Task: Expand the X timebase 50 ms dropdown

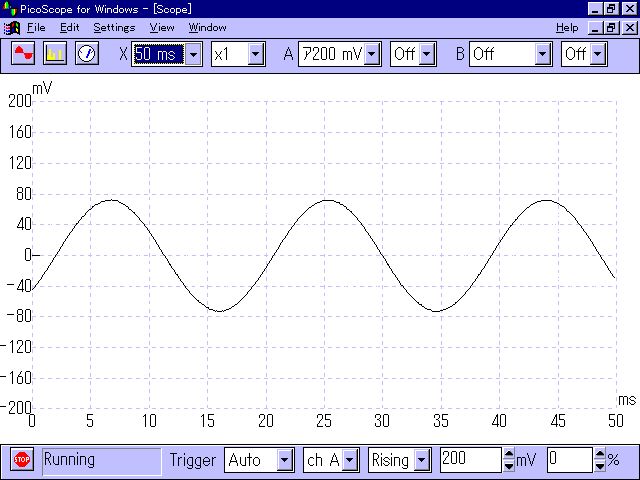Action: coord(193,54)
